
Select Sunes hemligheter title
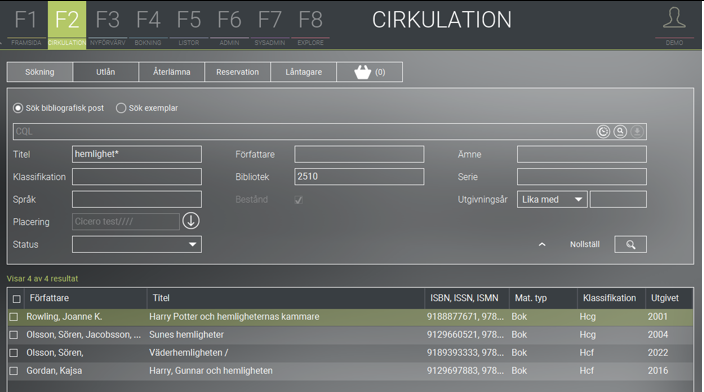tap(186, 335)
